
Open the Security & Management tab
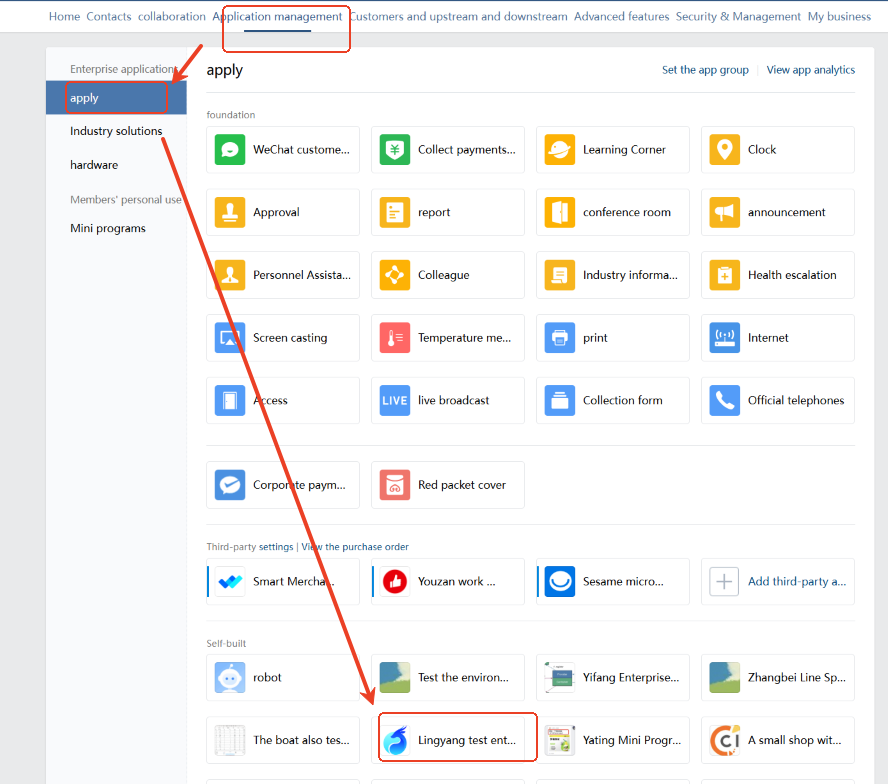[x=738, y=16]
